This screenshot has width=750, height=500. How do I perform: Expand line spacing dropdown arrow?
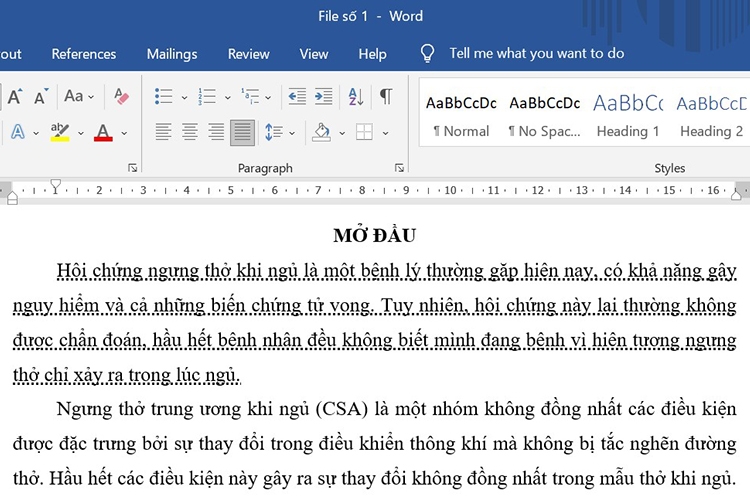(292, 133)
